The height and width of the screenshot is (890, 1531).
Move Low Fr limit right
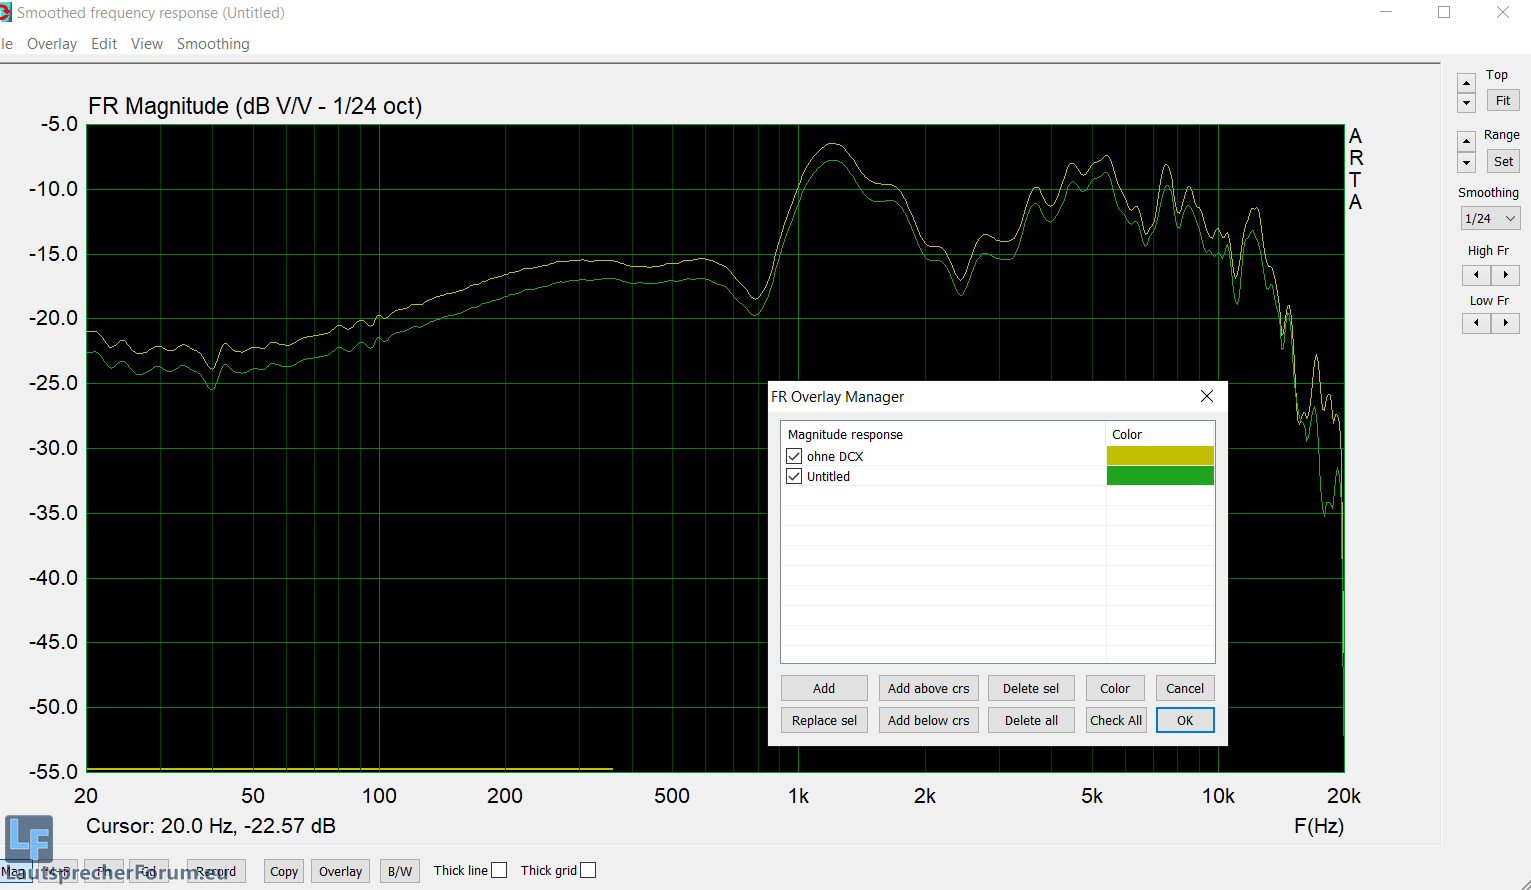click(1505, 323)
